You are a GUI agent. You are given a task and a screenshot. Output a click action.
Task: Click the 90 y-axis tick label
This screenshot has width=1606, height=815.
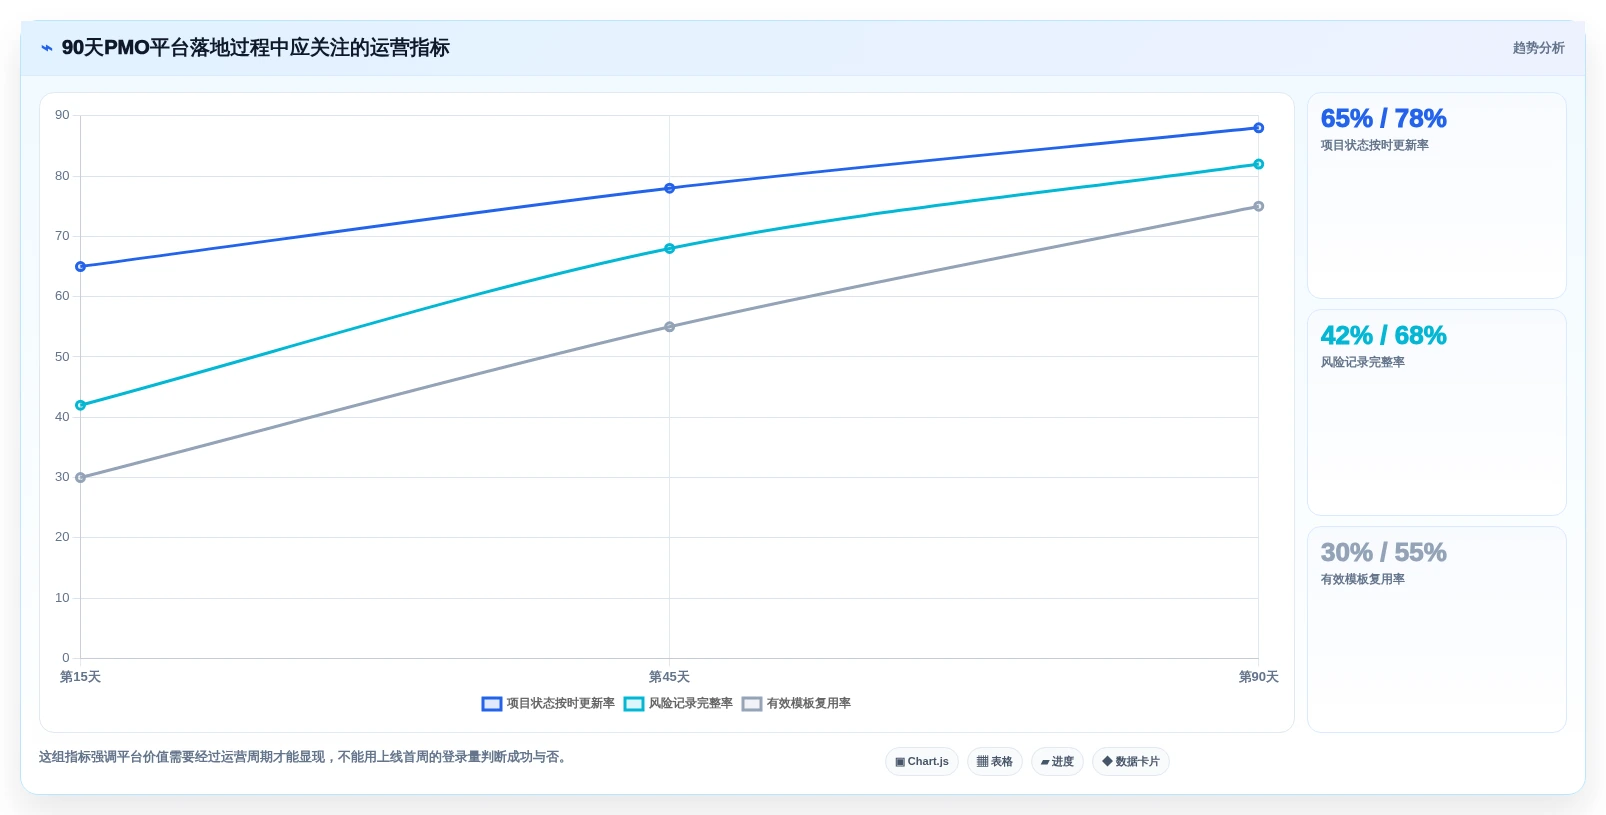pyautogui.click(x=62, y=115)
